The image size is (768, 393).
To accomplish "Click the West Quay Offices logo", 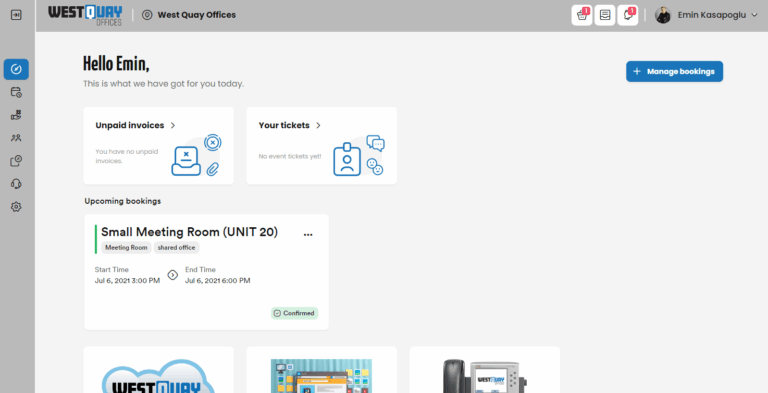I will [85, 15].
